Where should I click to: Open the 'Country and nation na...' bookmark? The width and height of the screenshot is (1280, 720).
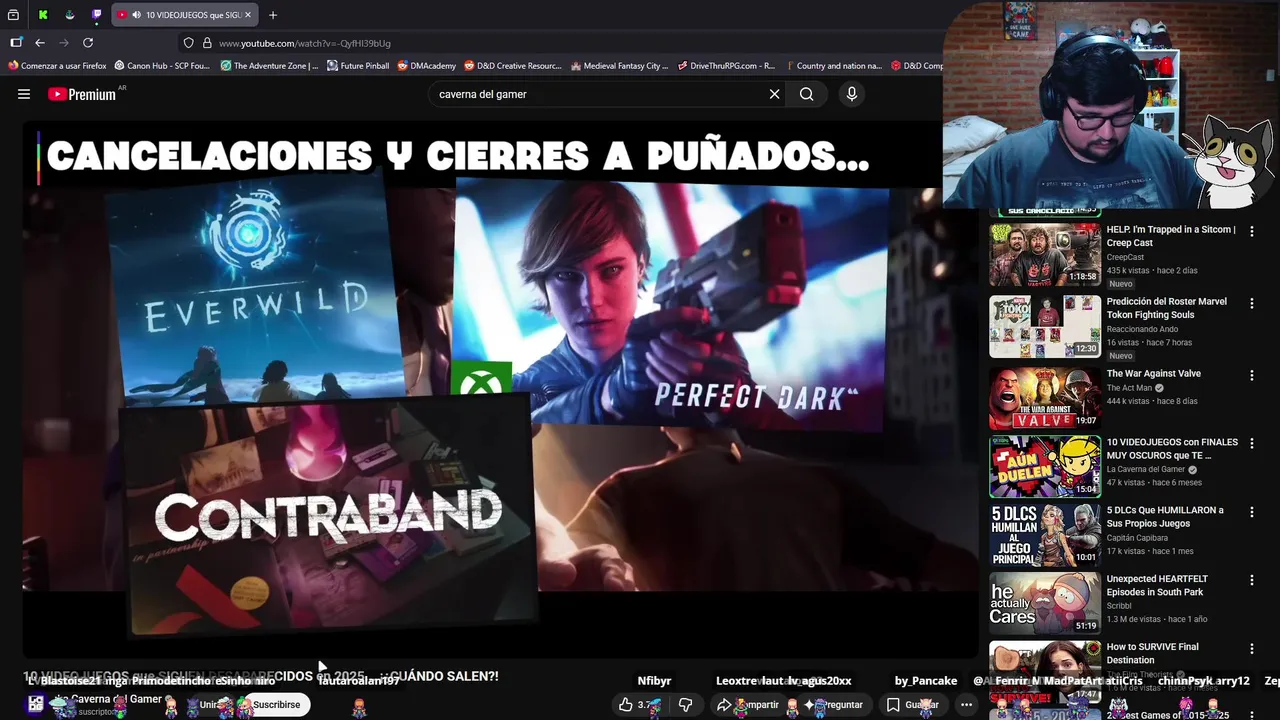click(833, 66)
